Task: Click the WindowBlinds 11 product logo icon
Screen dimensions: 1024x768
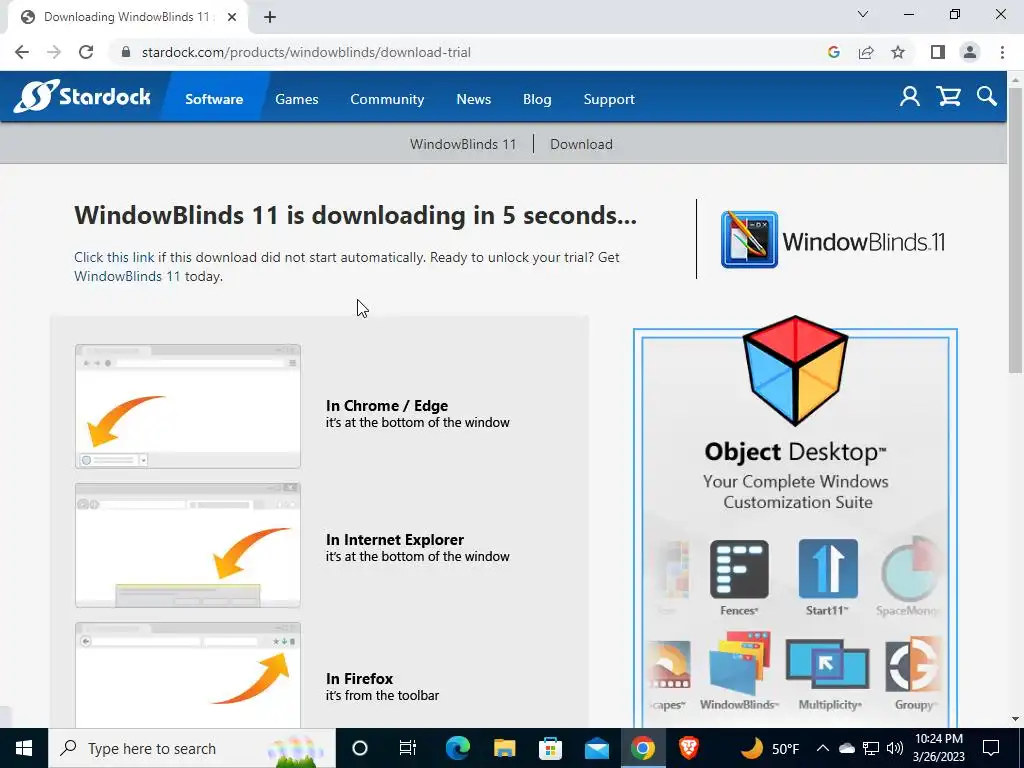Action: pyautogui.click(x=749, y=240)
